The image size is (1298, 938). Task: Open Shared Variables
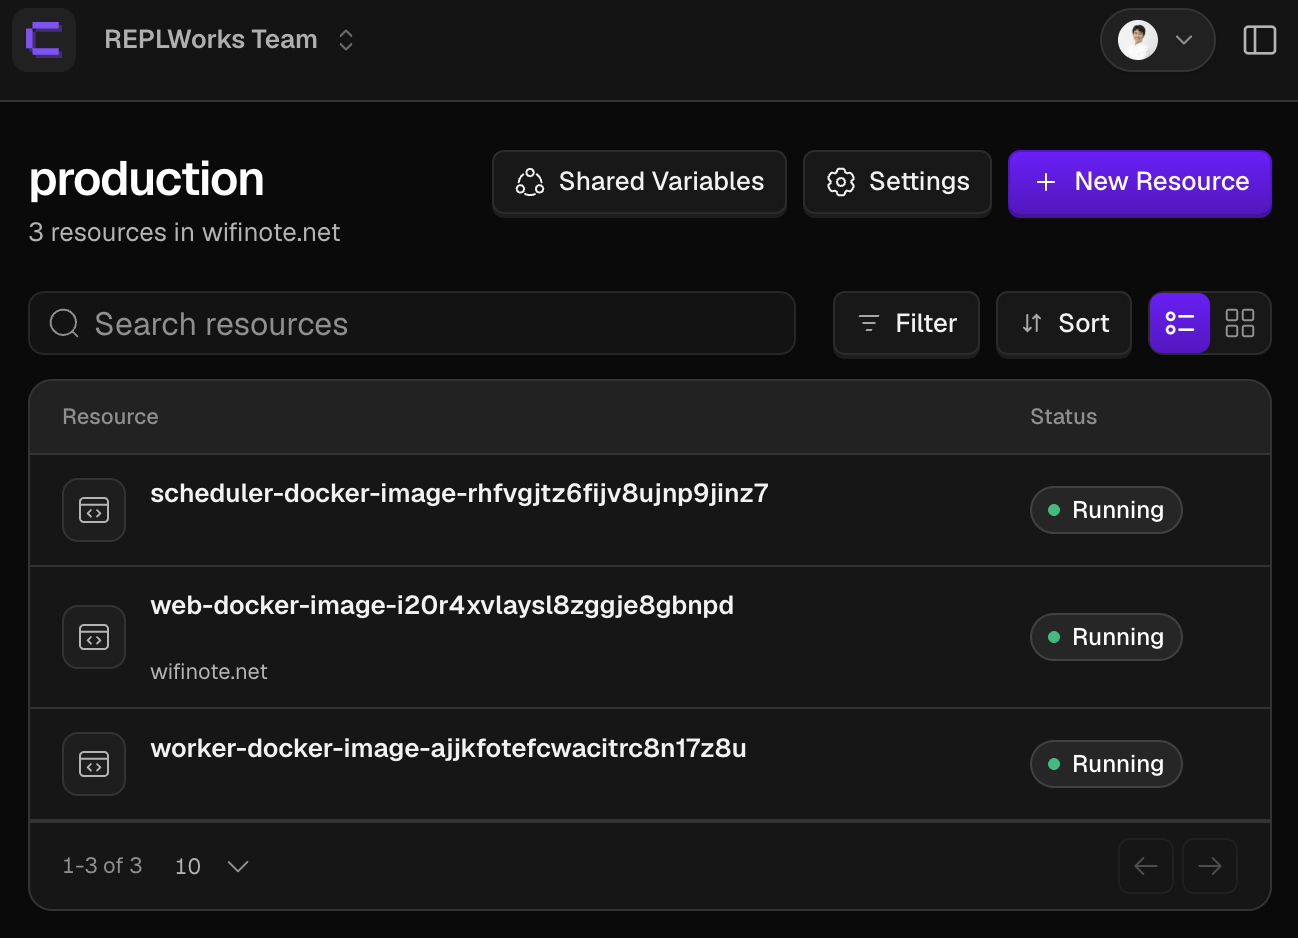point(639,182)
